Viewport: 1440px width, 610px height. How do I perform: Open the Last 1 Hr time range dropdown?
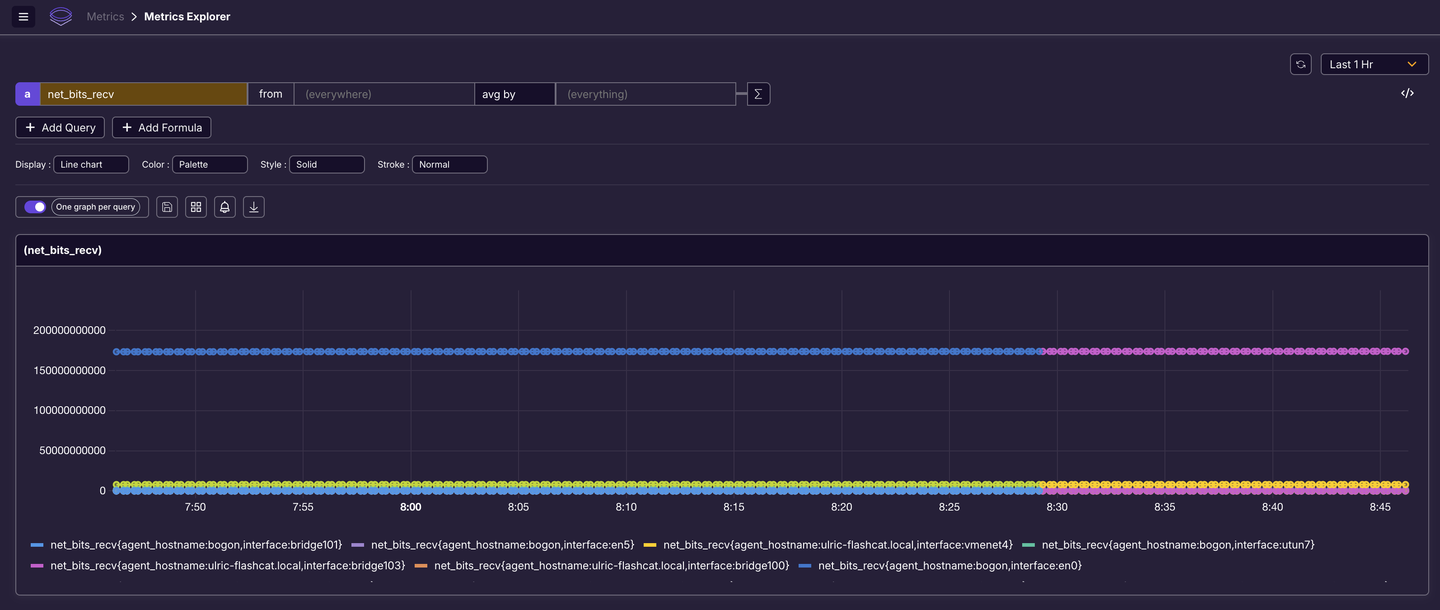[1374, 63]
